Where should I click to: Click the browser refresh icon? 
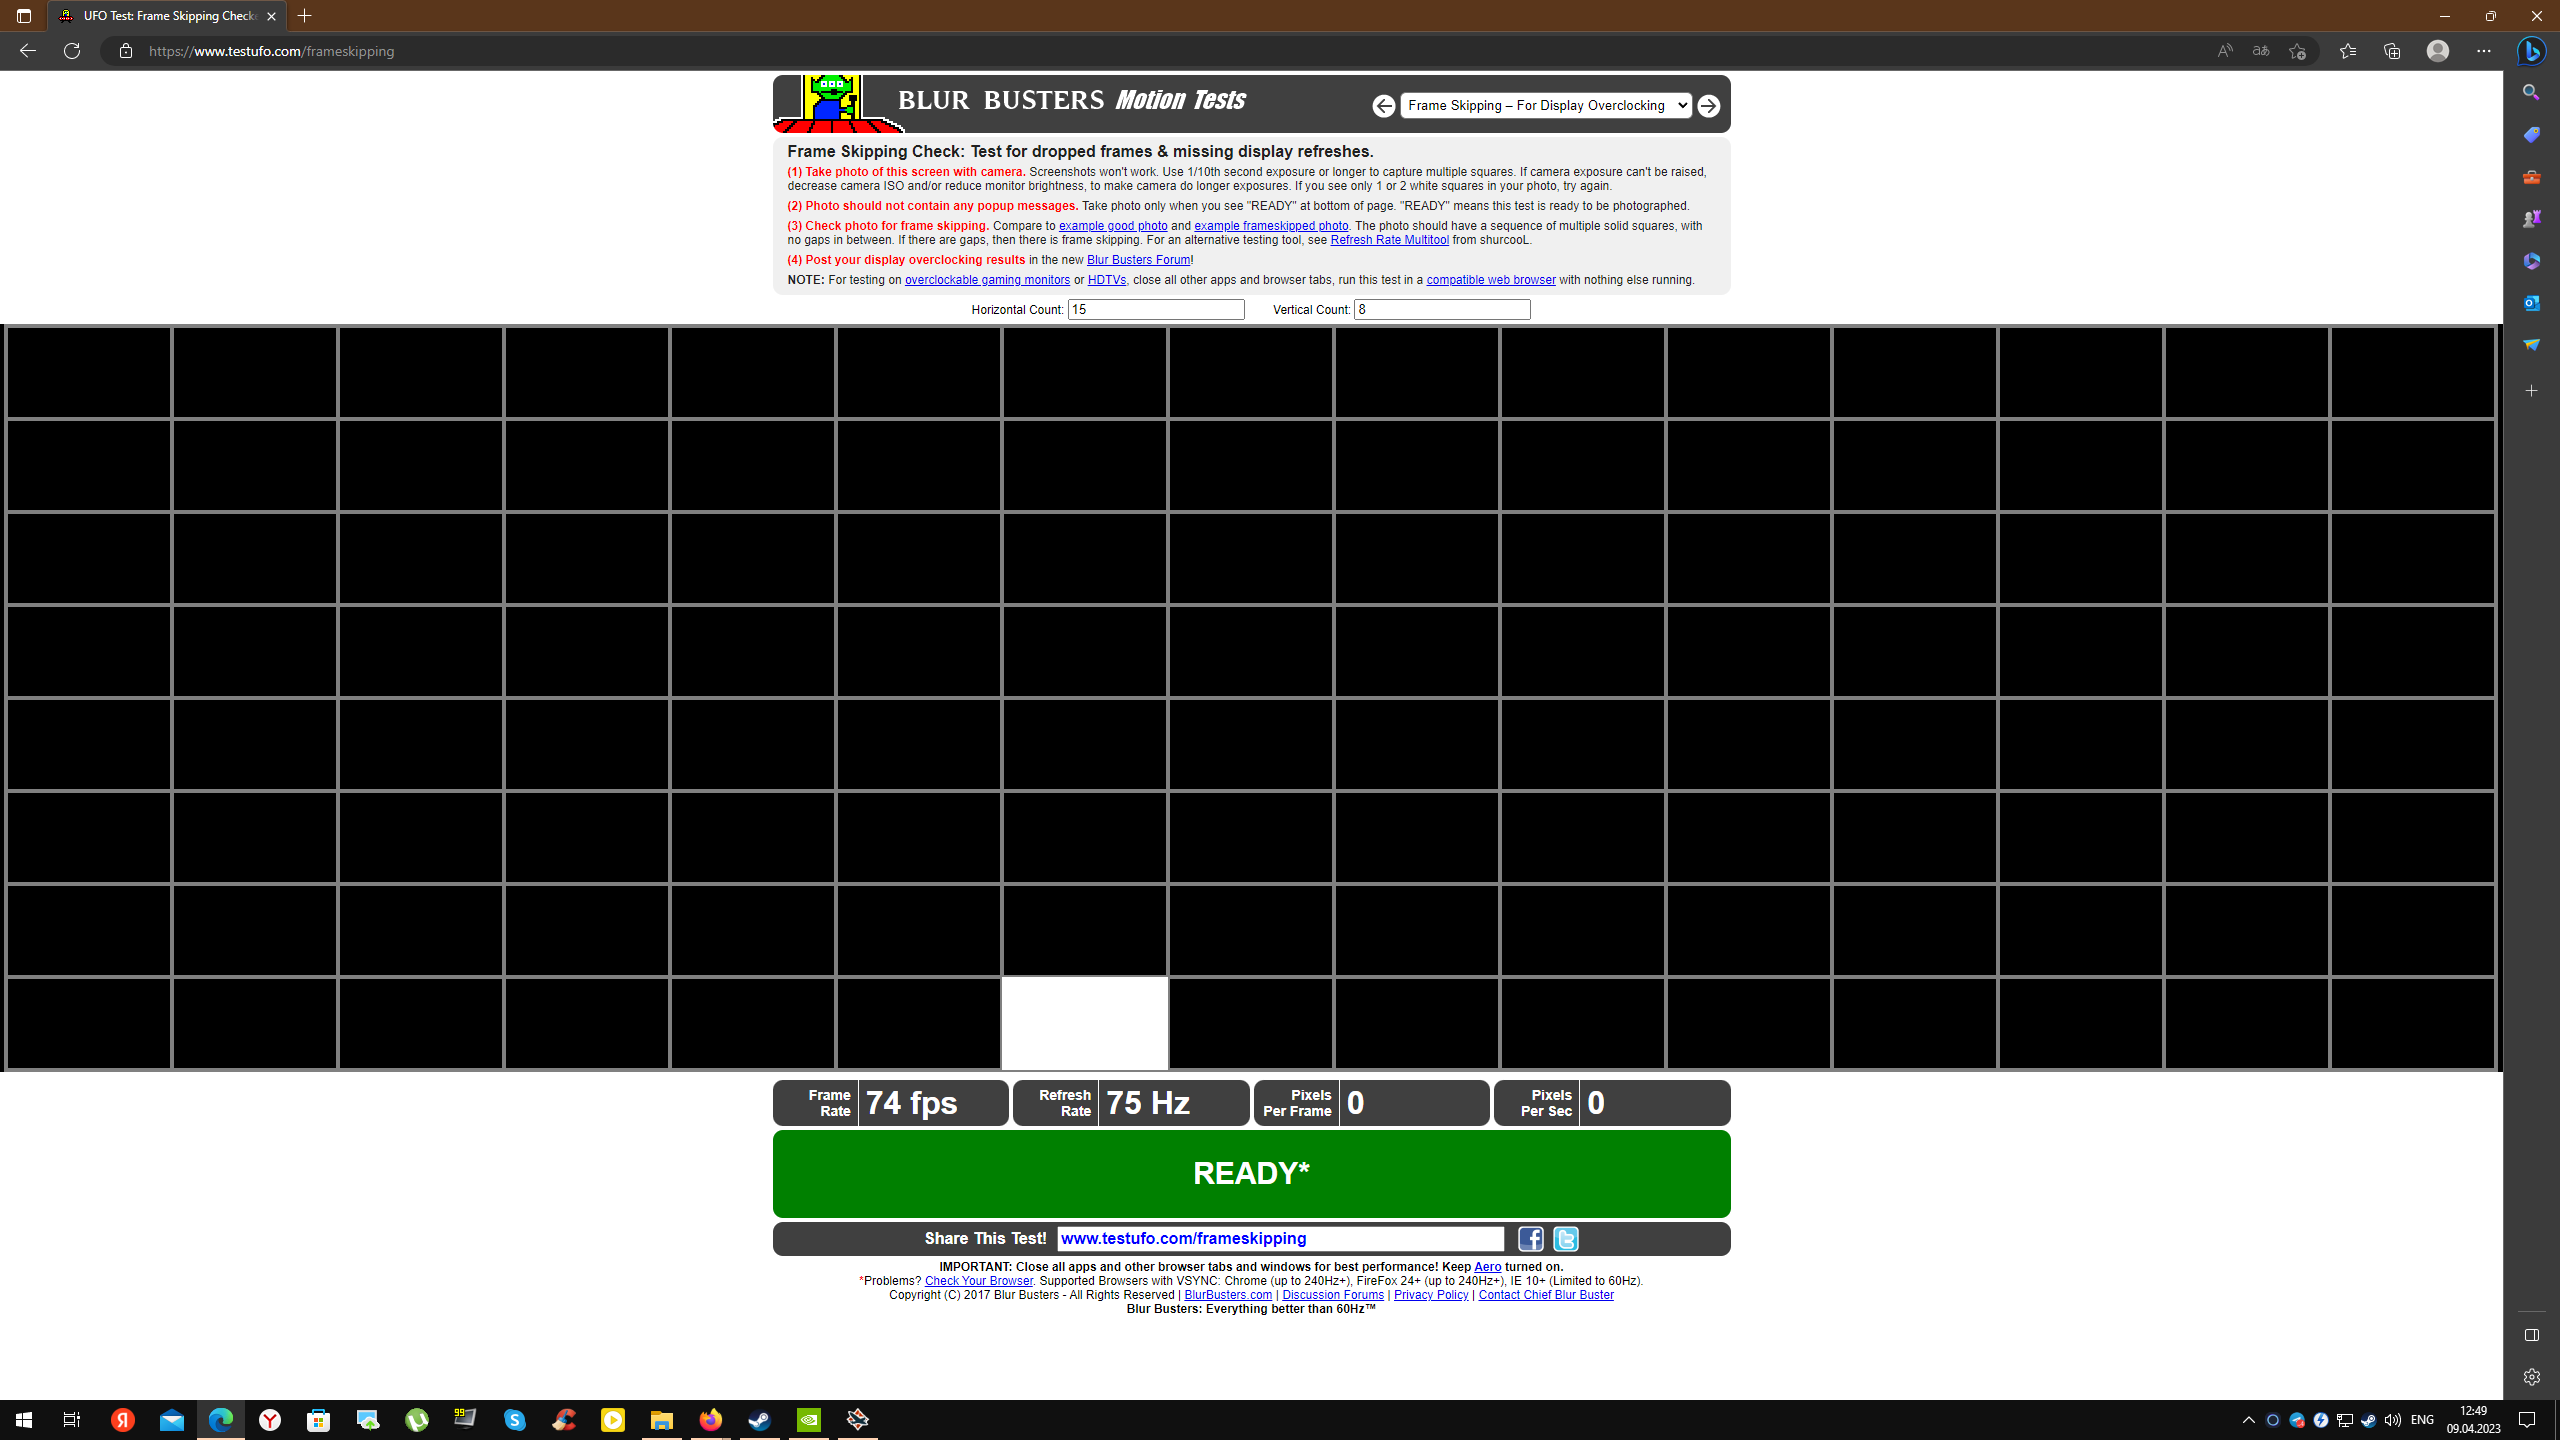[x=72, y=51]
